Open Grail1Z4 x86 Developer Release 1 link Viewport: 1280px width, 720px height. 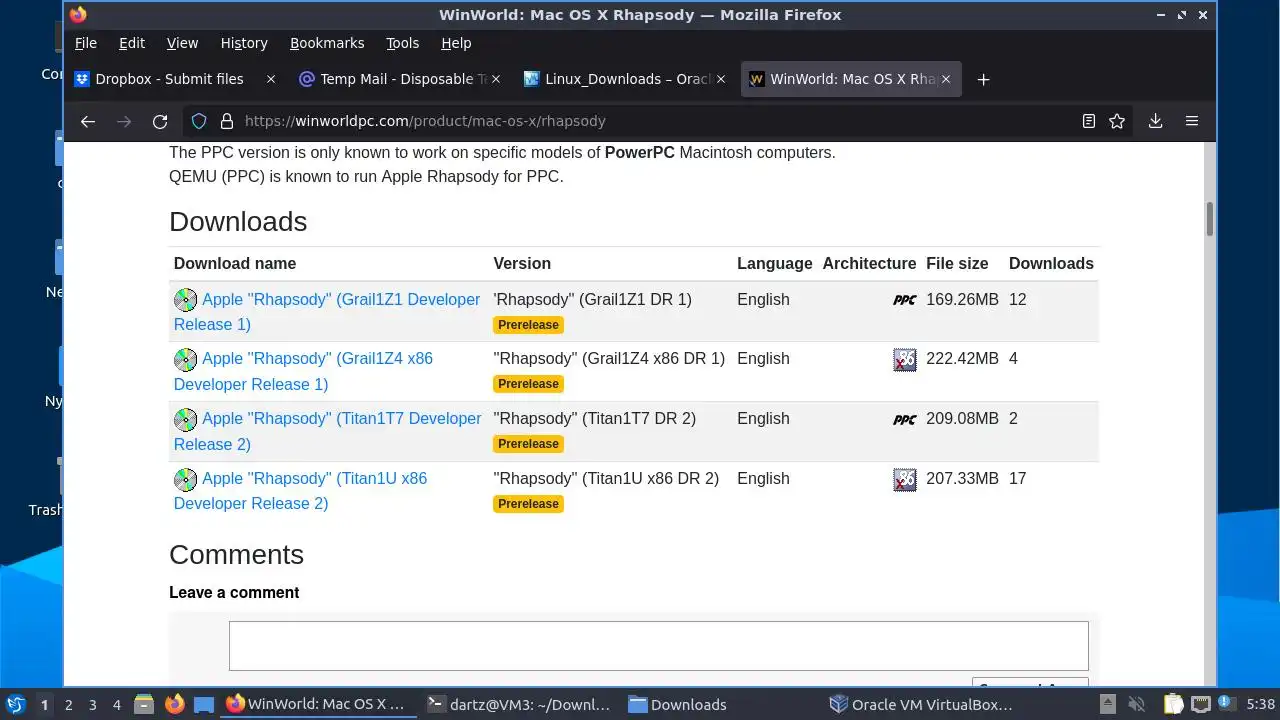pyautogui.click(x=303, y=371)
